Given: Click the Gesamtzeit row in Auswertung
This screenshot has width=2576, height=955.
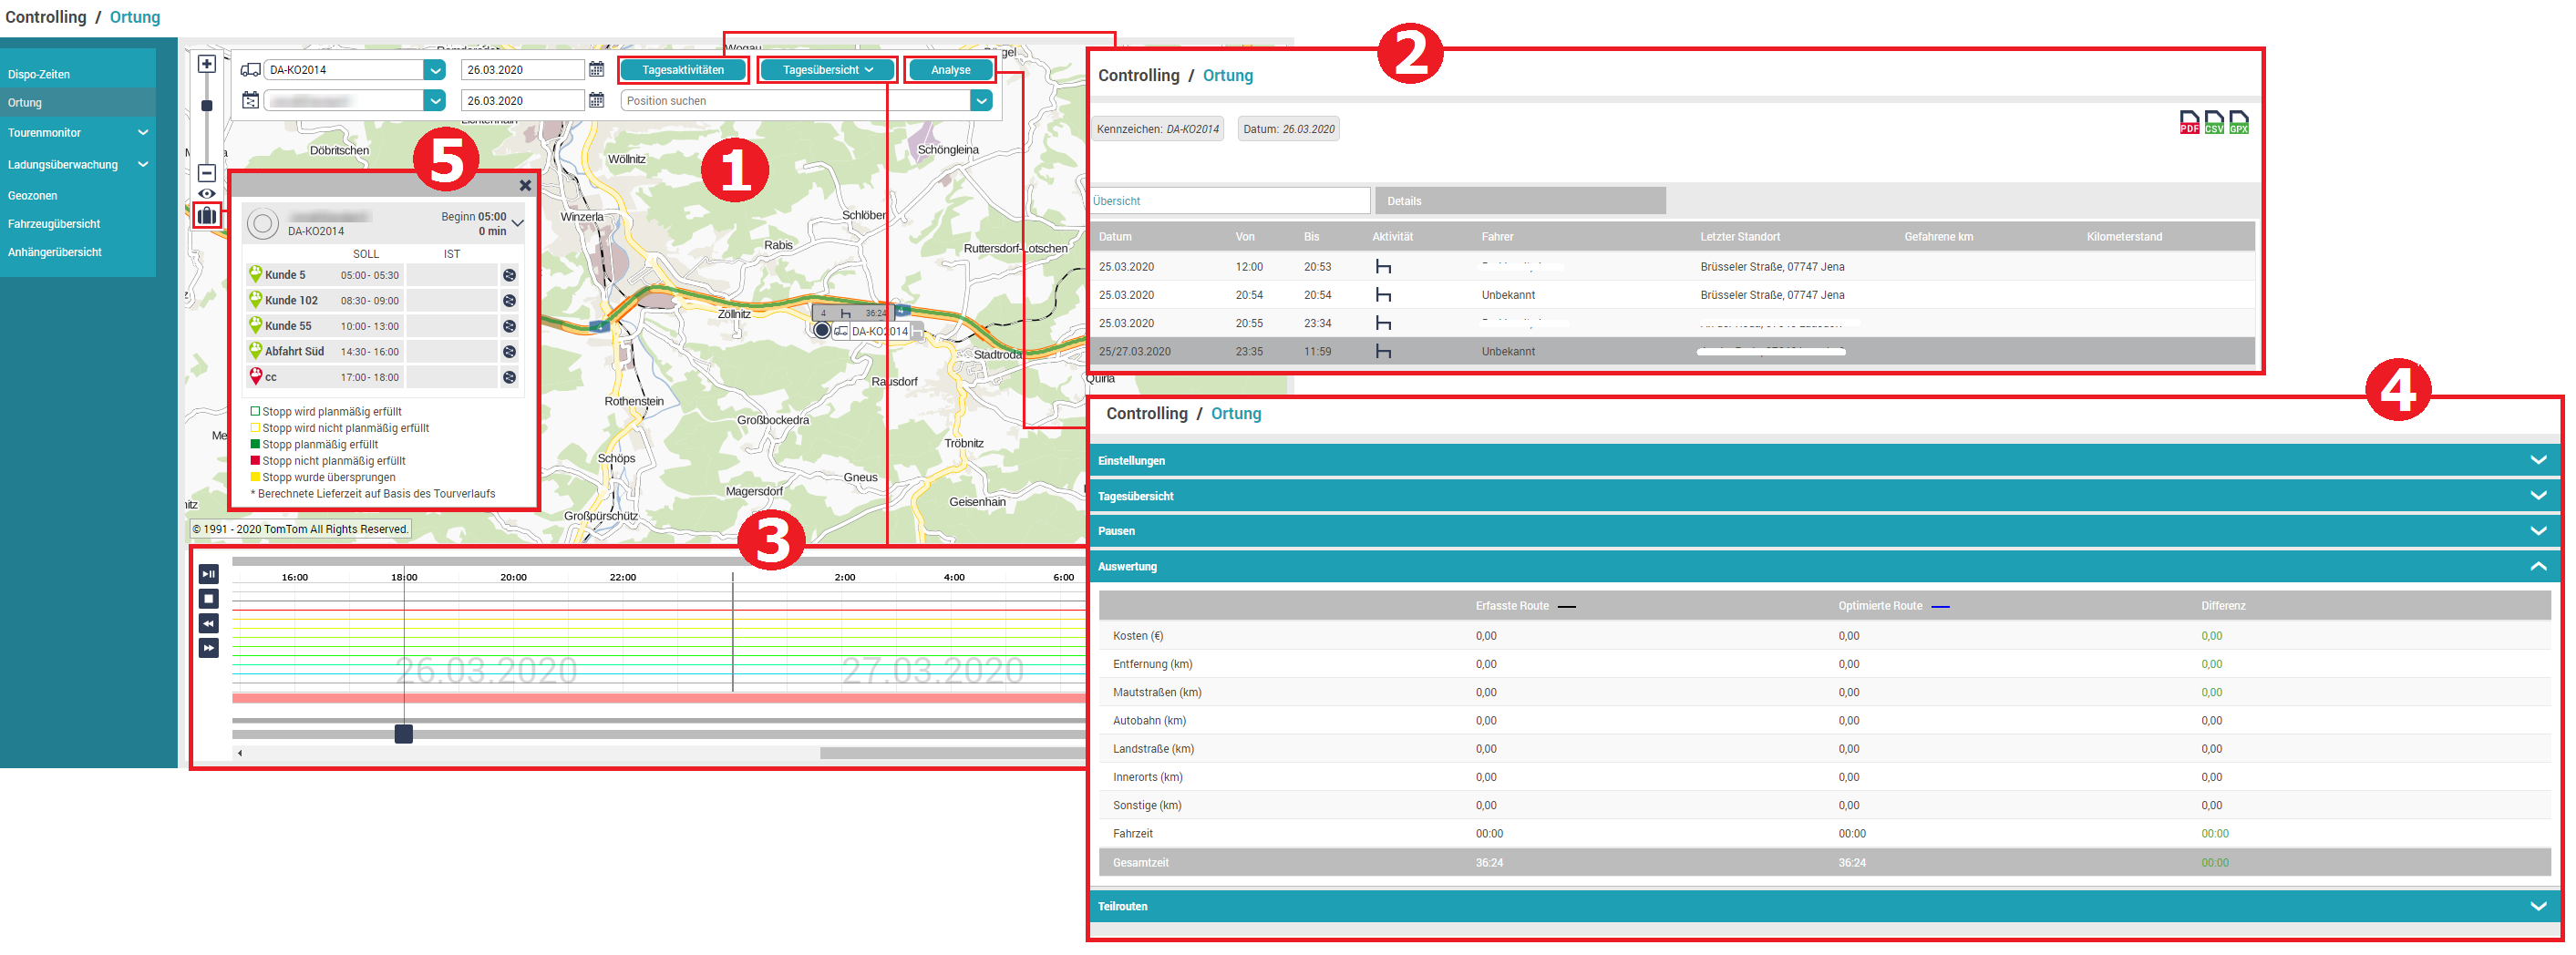Looking at the screenshot, I should [1824, 863].
